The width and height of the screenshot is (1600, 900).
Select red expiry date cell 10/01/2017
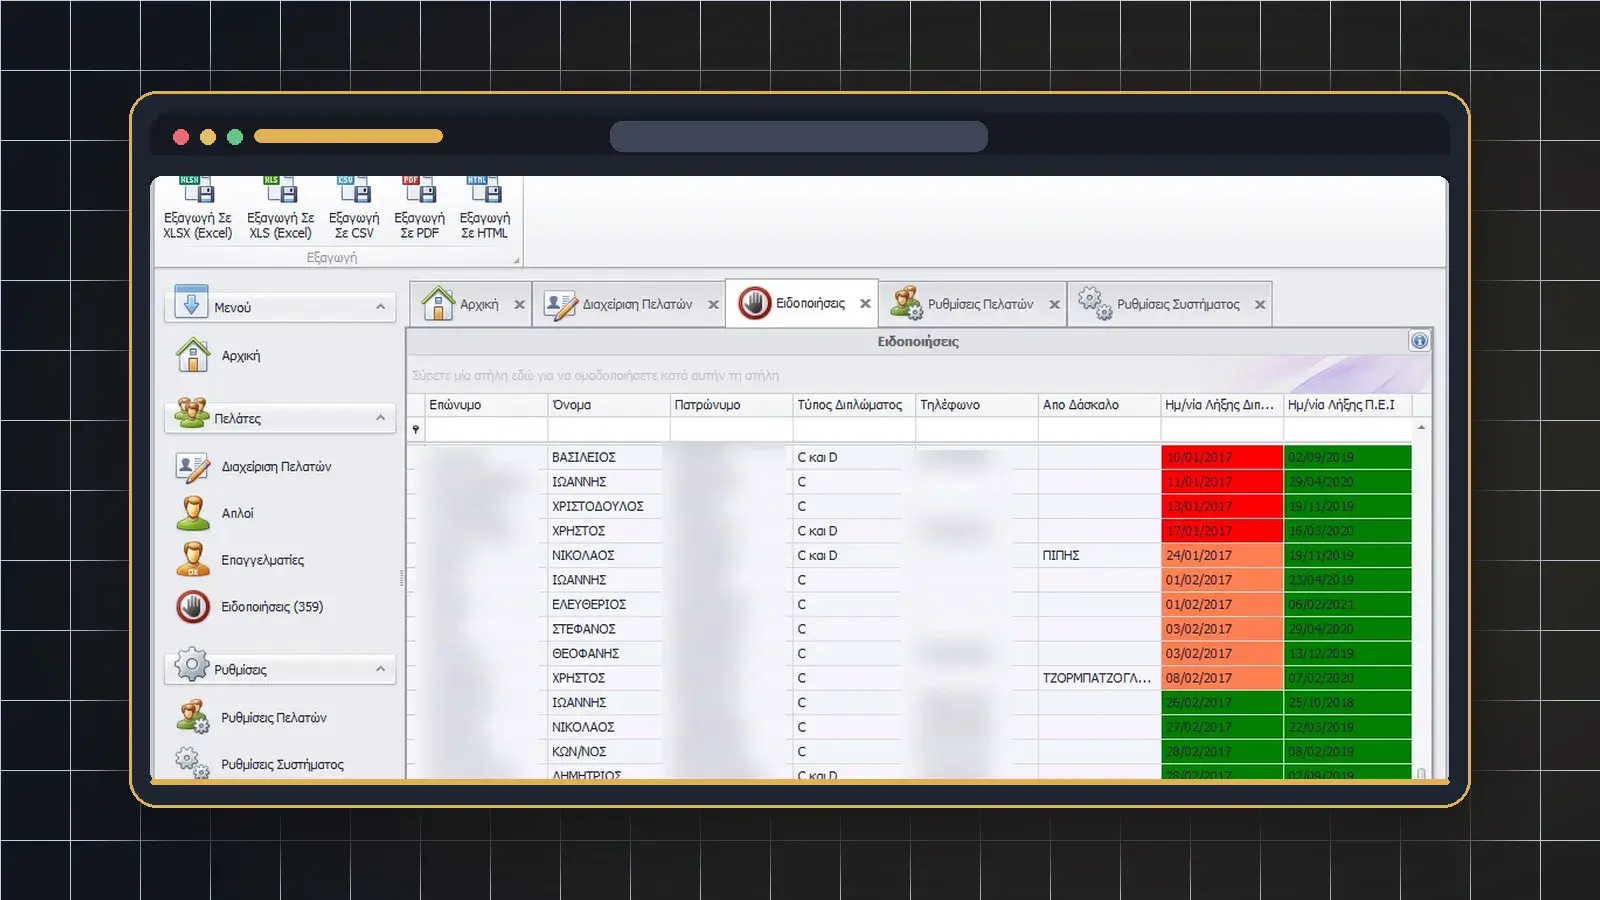point(1221,457)
